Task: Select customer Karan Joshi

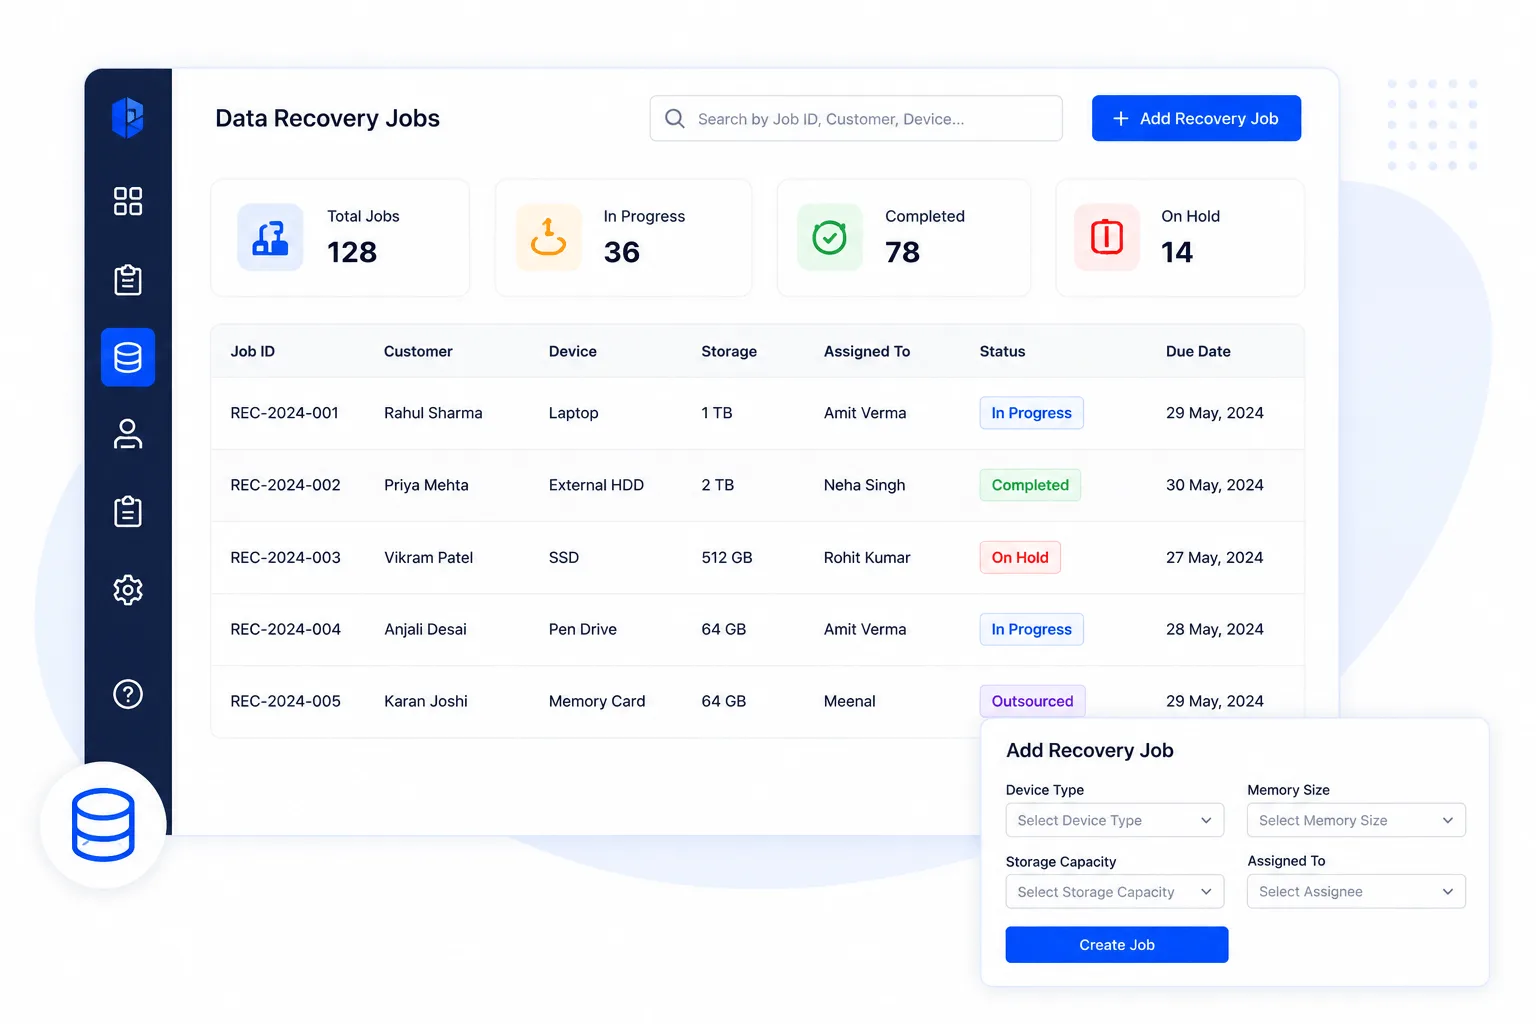Action: (x=426, y=701)
